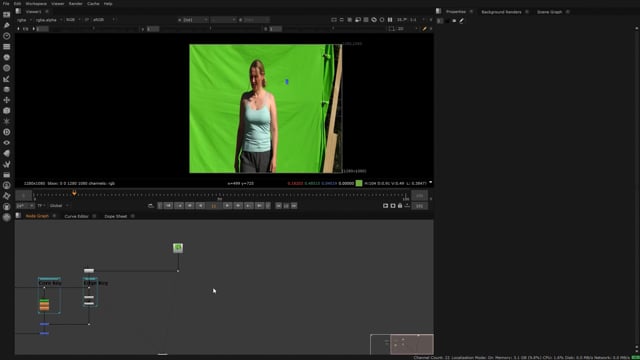
Task: Click the Node Graph pane layout icon
Action: pos(18,216)
